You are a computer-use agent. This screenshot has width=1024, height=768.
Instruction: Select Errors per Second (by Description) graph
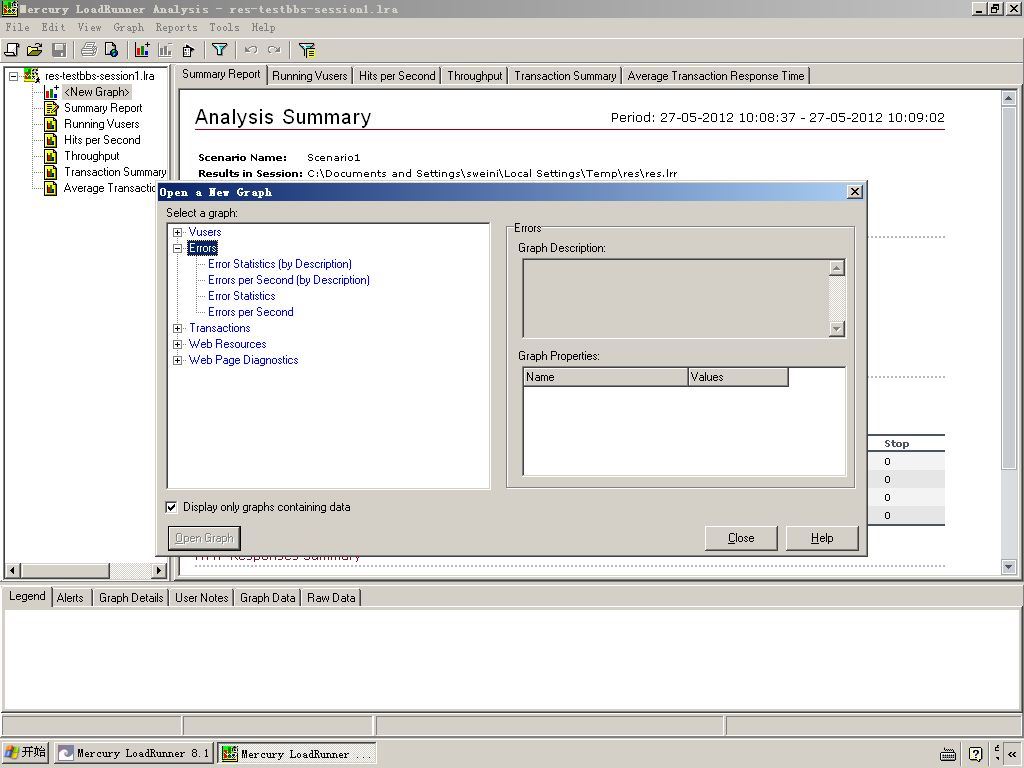click(x=289, y=280)
